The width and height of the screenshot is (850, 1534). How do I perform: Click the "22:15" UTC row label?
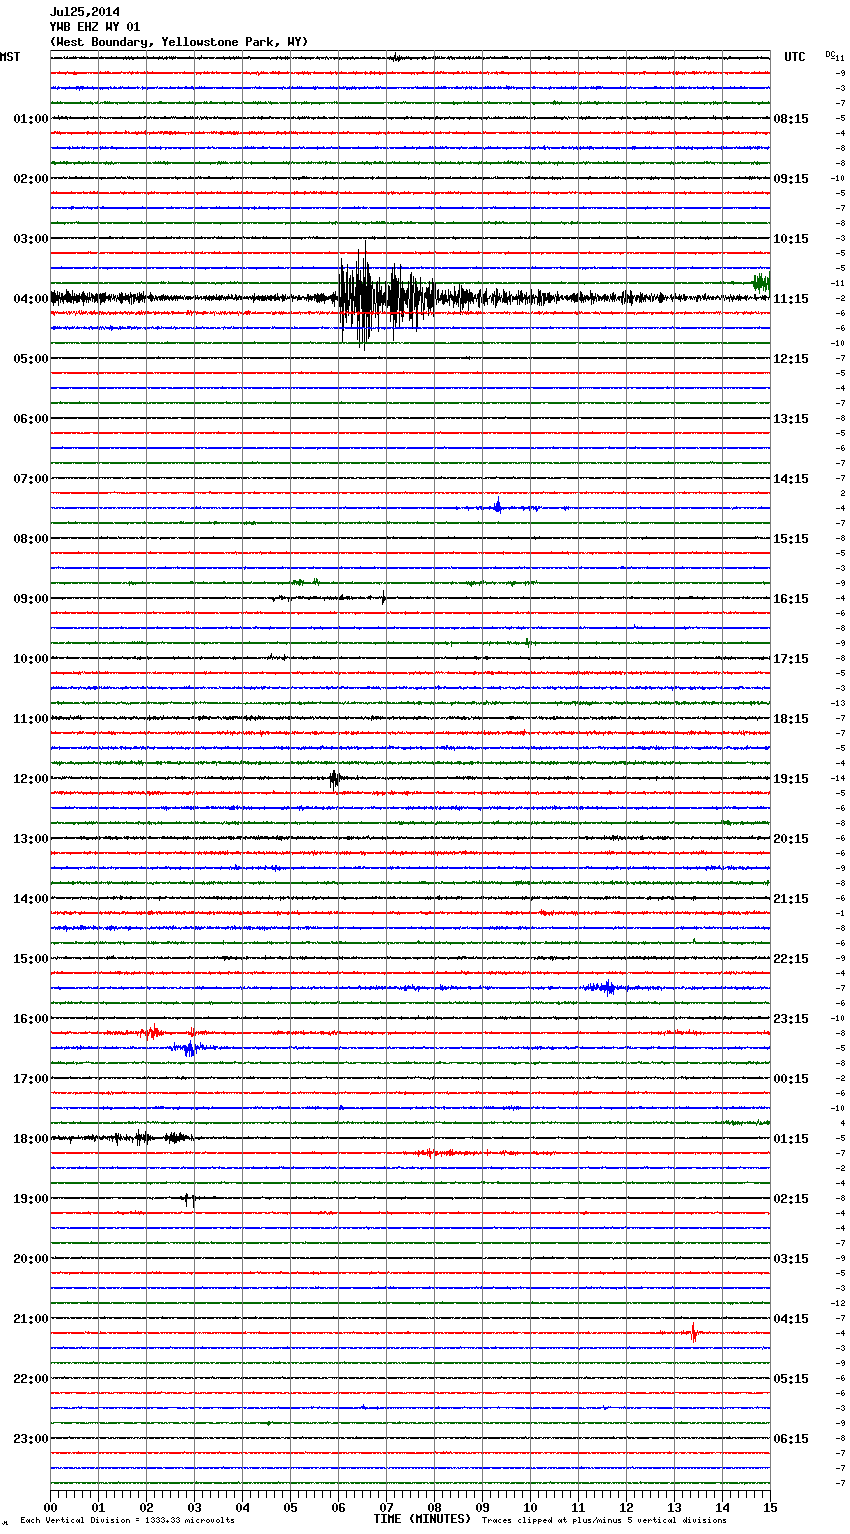pos(791,959)
